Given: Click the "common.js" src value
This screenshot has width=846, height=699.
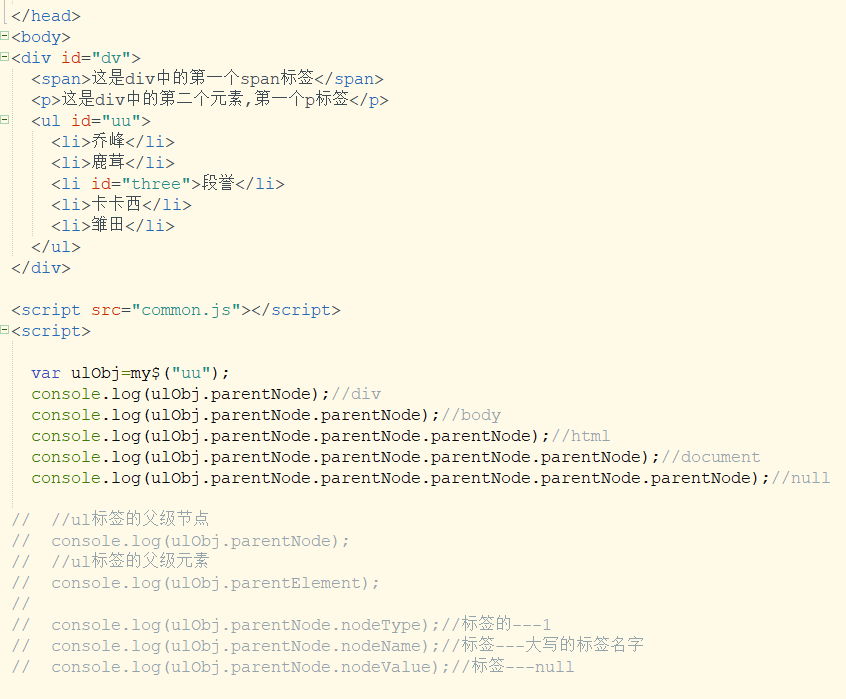Looking at the screenshot, I should pyautogui.click(x=186, y=310).
